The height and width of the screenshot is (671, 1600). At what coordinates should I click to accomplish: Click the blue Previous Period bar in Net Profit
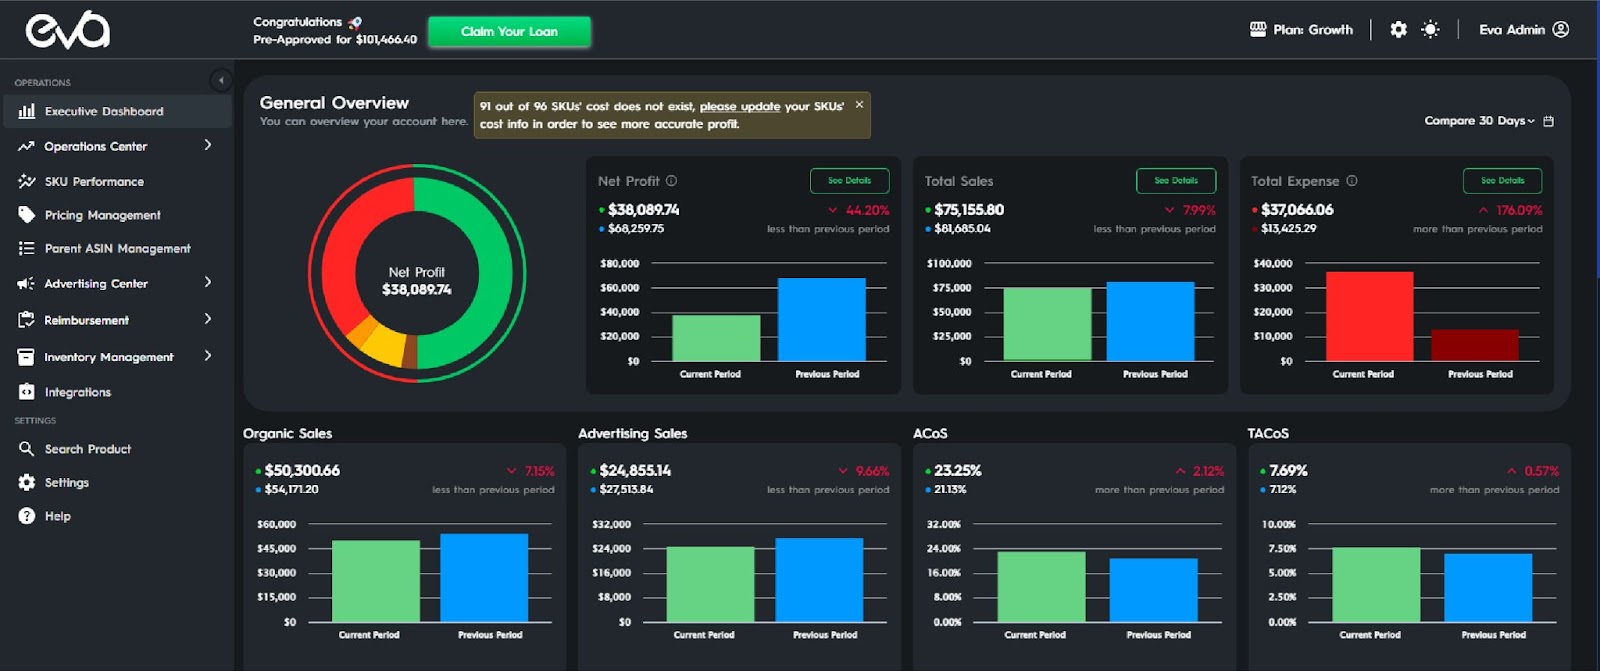(x=821, y=320)
